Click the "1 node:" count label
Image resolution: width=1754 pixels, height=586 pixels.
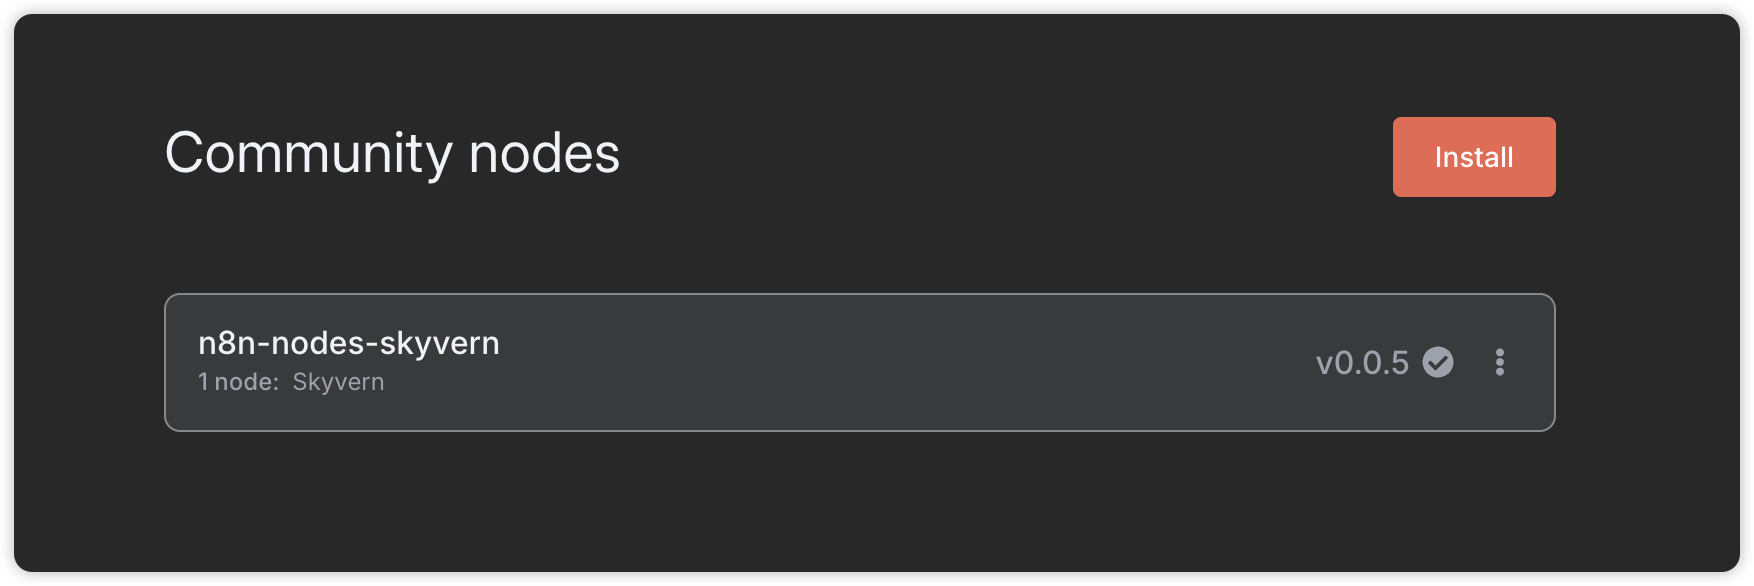(238, 382)
